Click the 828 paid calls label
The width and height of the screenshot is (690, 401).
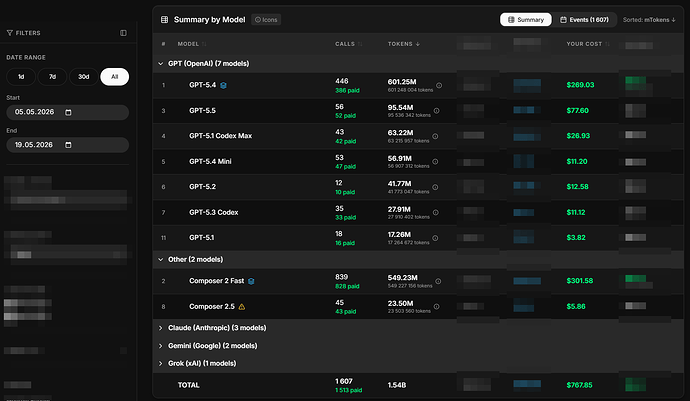(x=347, y=287)
